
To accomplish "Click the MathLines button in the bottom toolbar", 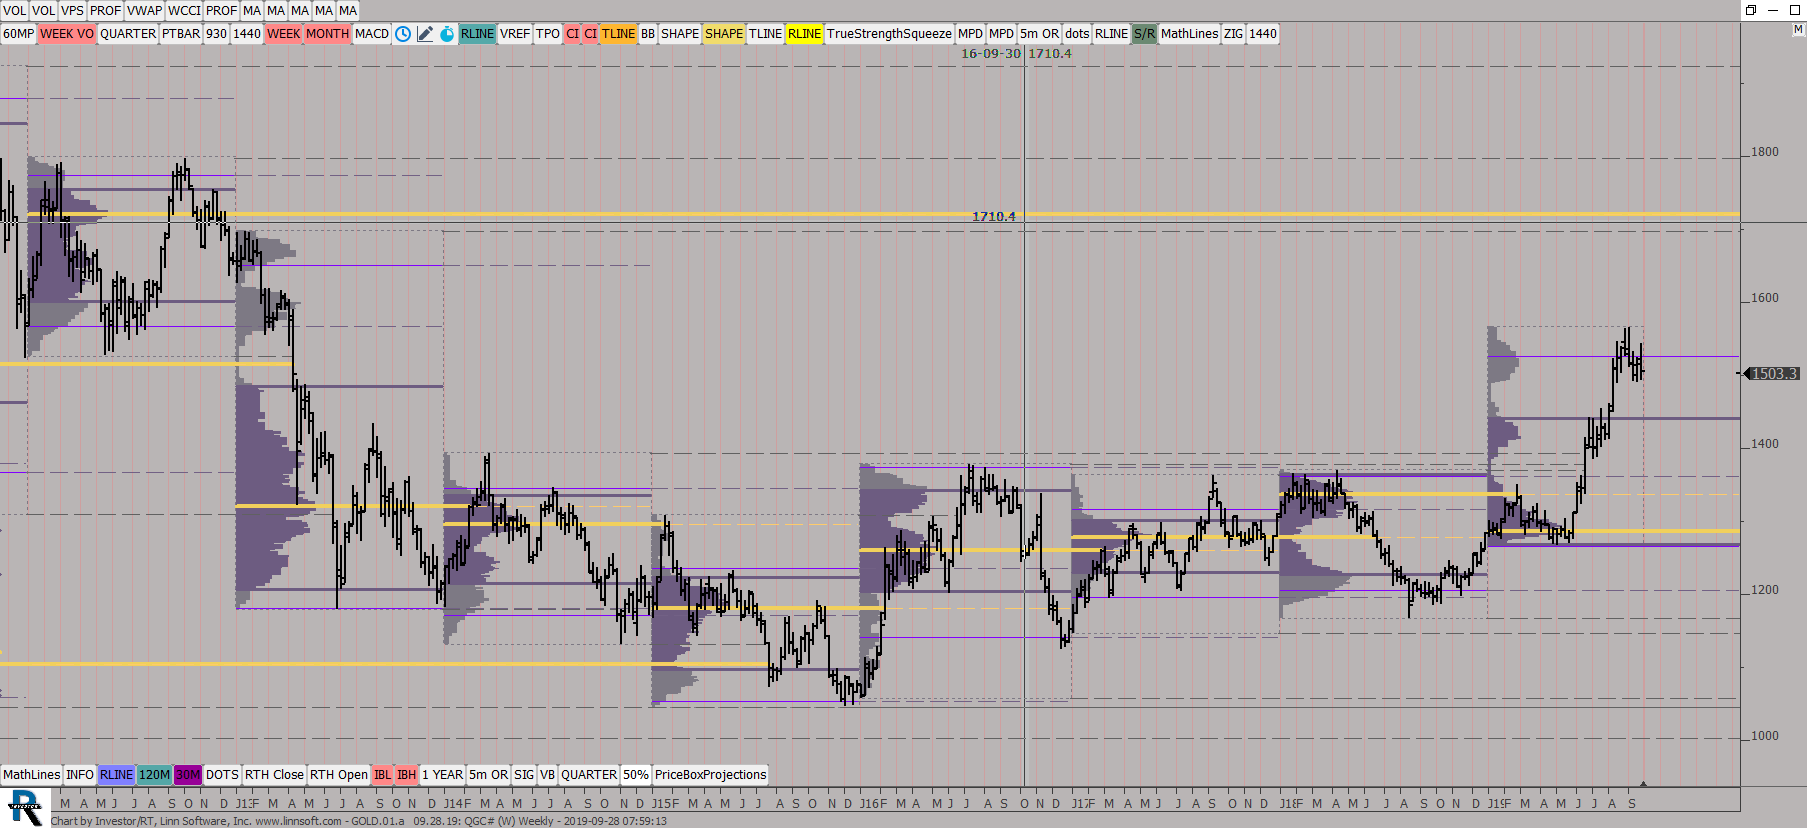I will 32,775.
